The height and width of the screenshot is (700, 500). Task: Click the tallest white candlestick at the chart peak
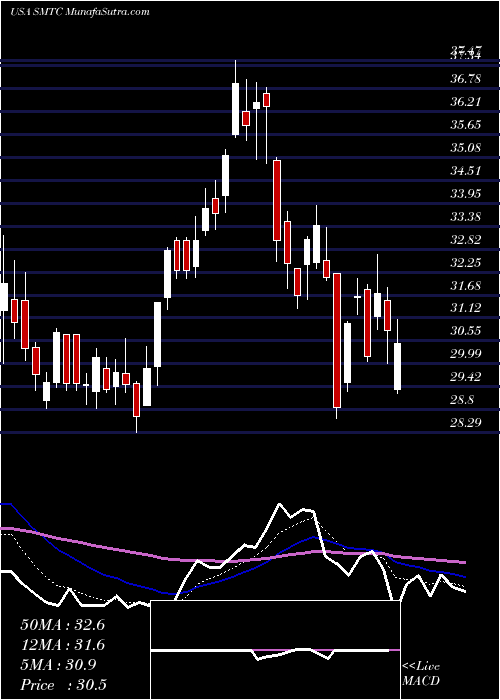tap(235, 109)
